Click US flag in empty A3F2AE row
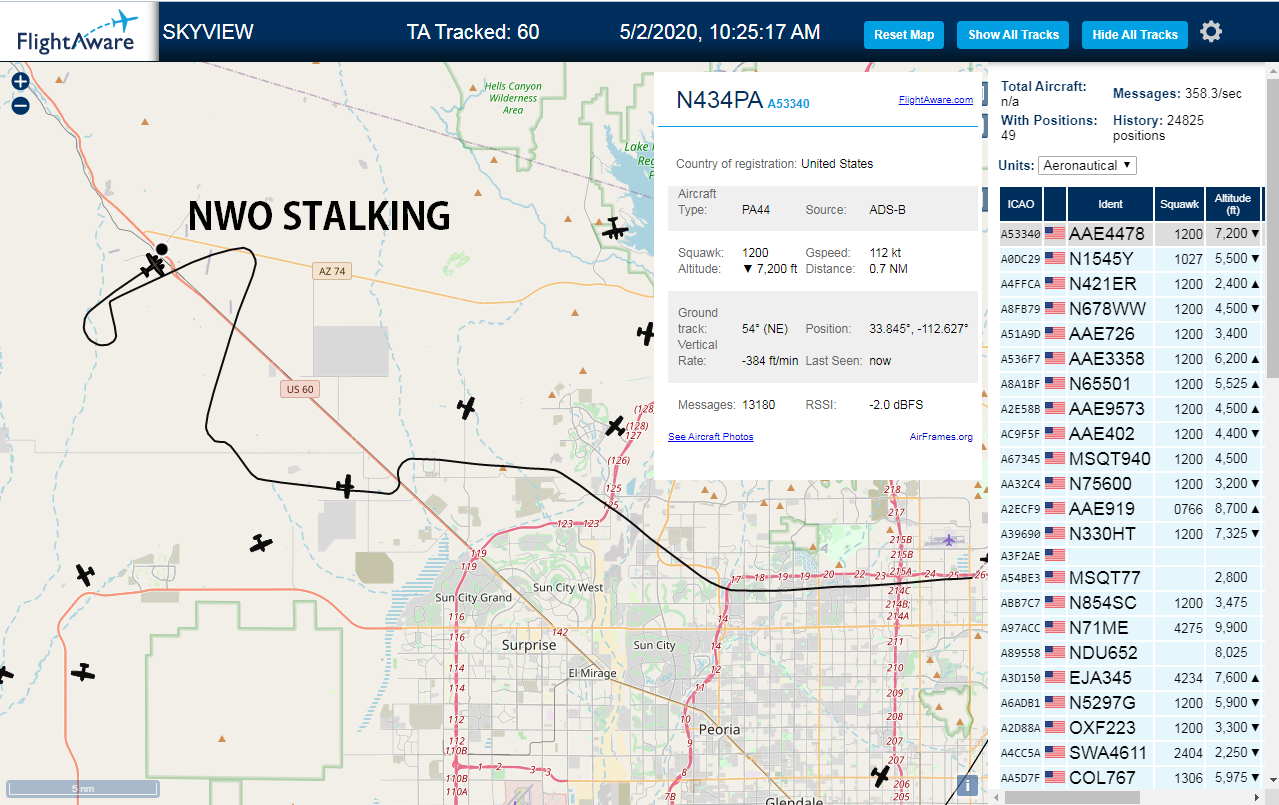The width and height of the screenshot is (1279, 805). tap(1055, 554)
